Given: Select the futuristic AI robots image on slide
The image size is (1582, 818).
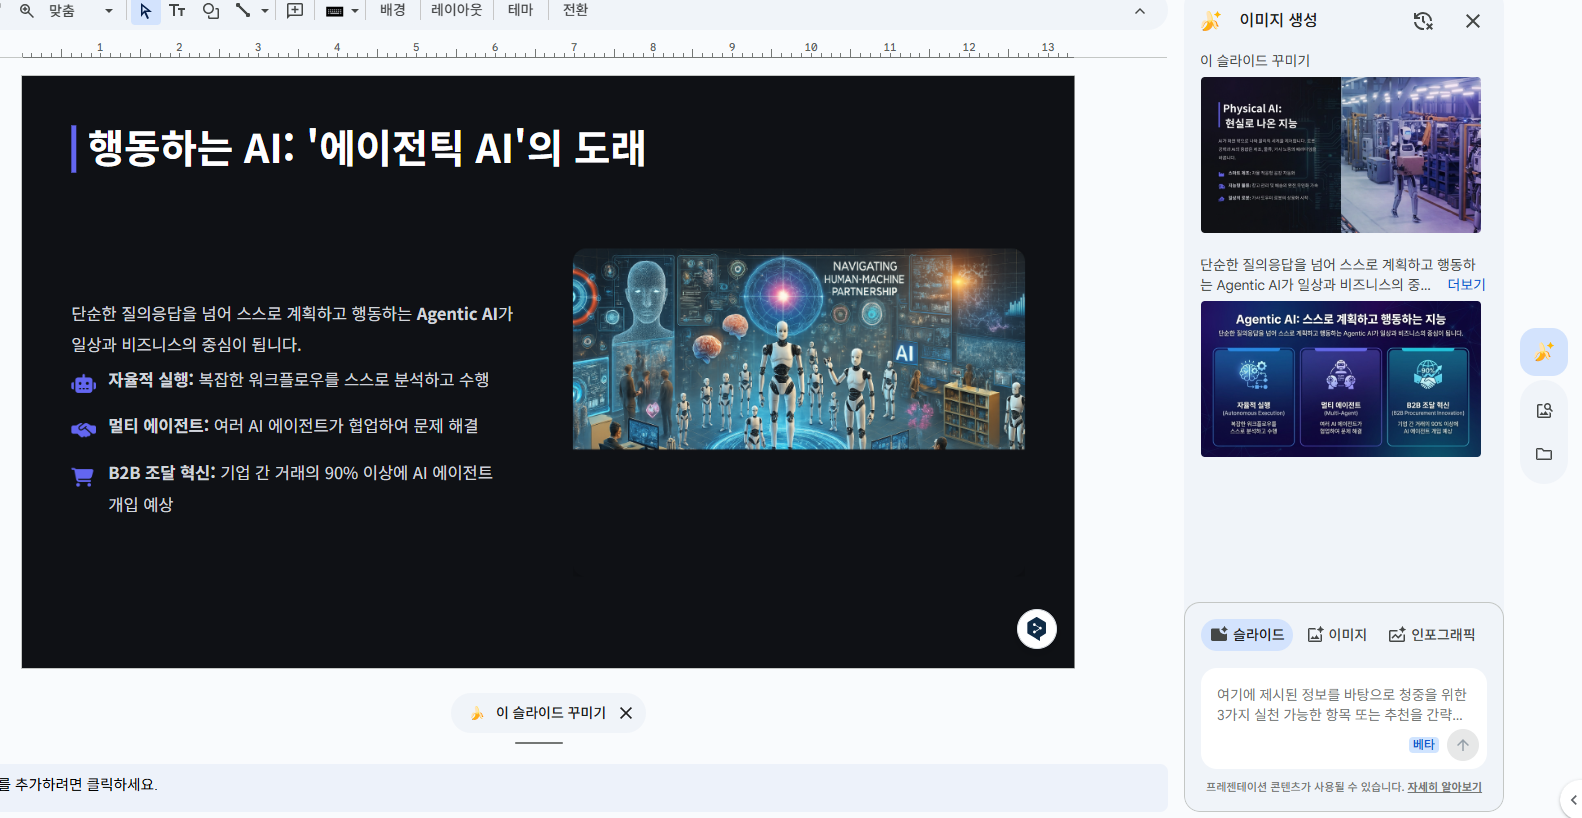Looking at the screenshot, I should (x=798, y=349).
